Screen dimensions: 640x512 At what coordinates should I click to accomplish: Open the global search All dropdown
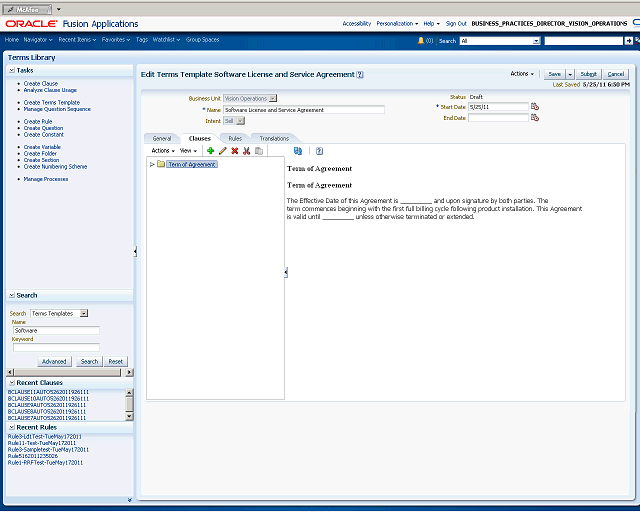coord(536,41)
